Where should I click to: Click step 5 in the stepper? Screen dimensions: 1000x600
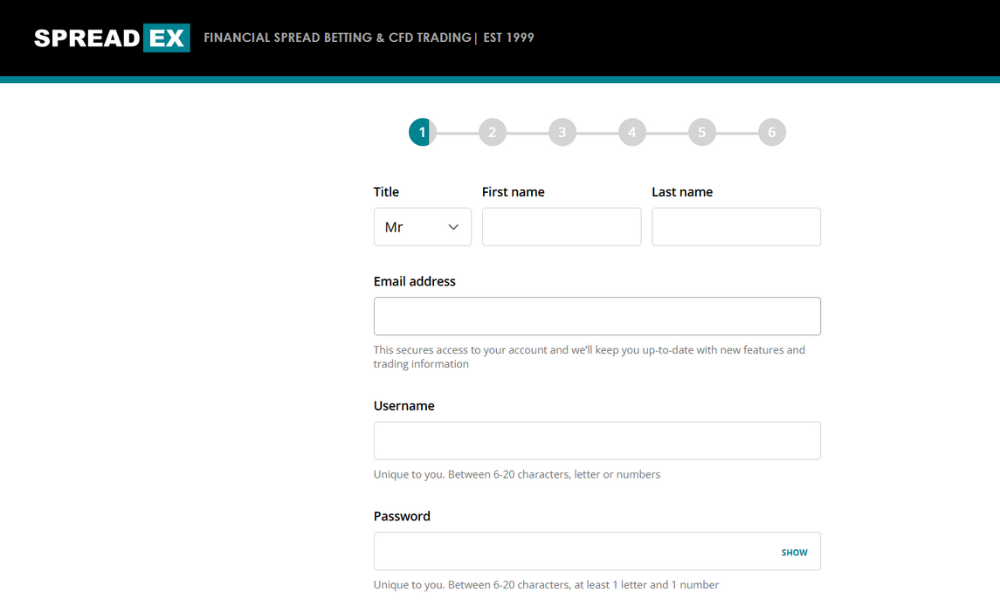[x=702, y=132]
